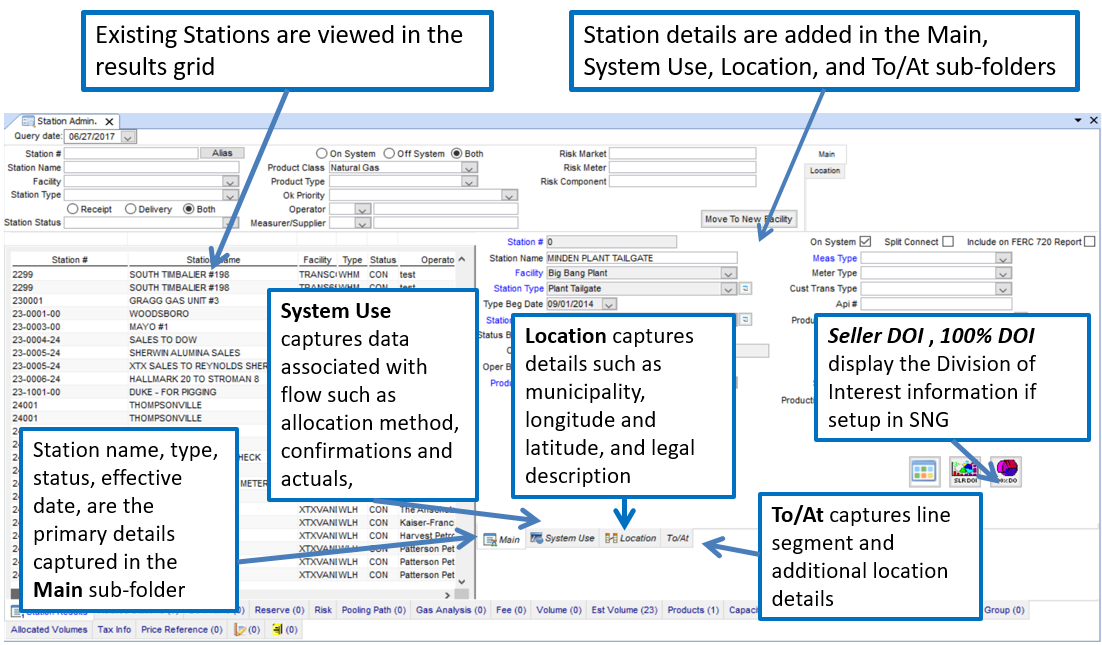
Task: Check Include on FERC 720 Report
Action: [x=1090, y=242]
